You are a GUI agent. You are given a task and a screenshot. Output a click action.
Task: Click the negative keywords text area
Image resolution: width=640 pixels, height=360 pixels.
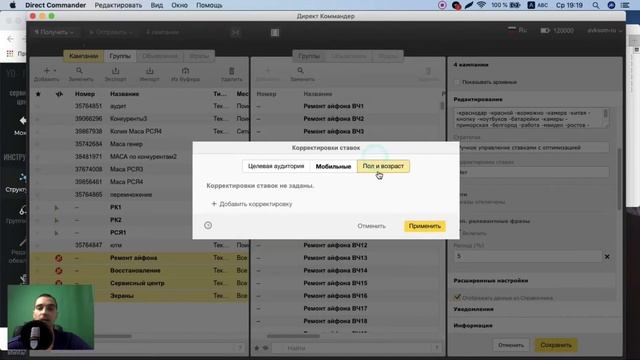(531, 119)
